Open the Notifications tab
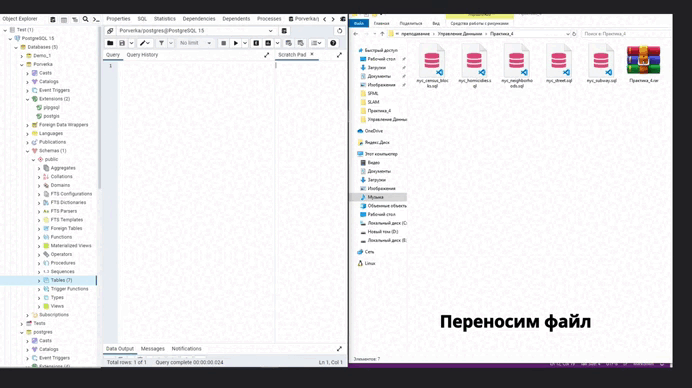Image resolution: width=692 pixels, height=388 pixels. [x=186, y=349]
